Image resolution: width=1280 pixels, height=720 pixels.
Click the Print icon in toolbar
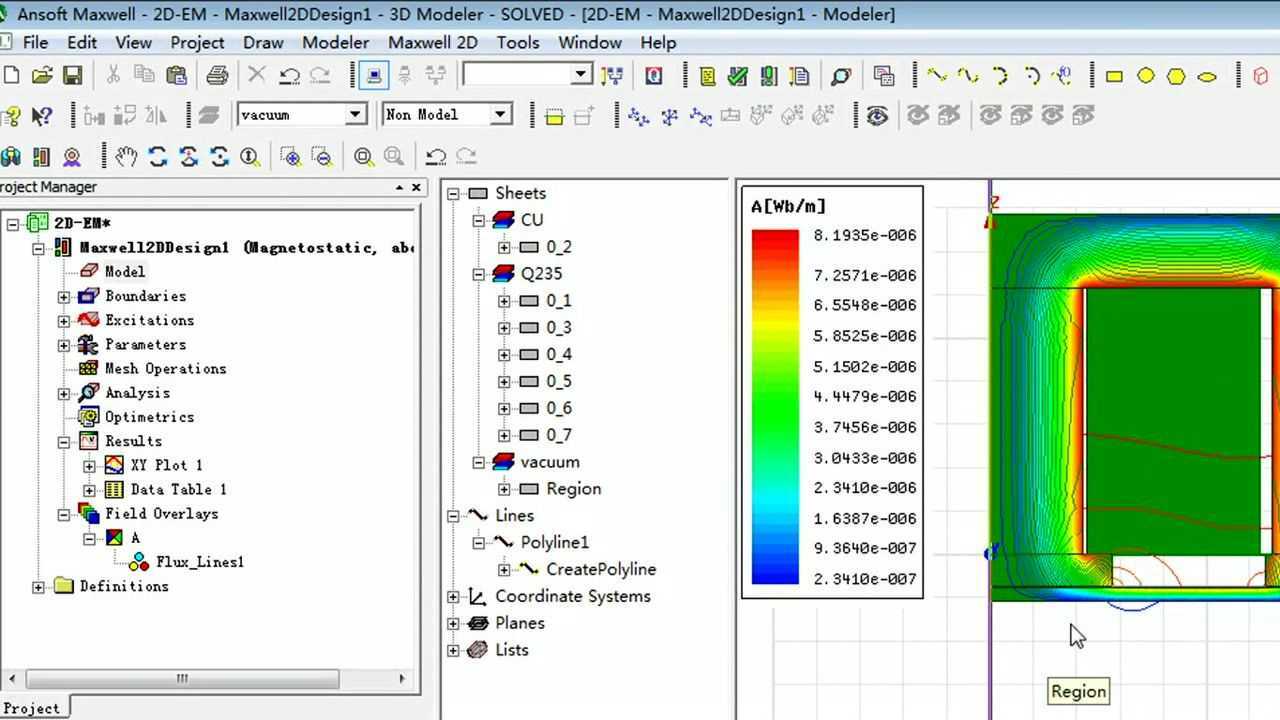tap(216, 76)
